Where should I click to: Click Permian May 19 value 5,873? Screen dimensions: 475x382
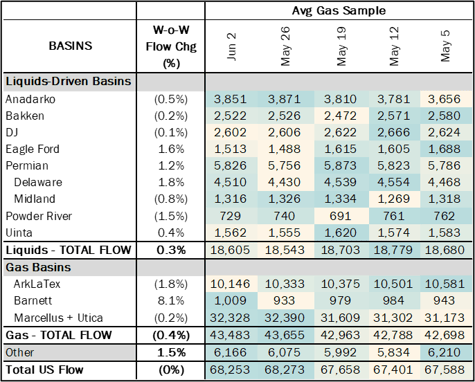pos(340,166)
